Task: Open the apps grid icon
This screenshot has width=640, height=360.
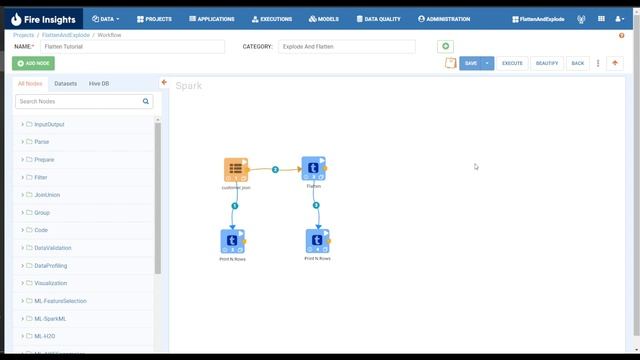Action: pos(601,19)
